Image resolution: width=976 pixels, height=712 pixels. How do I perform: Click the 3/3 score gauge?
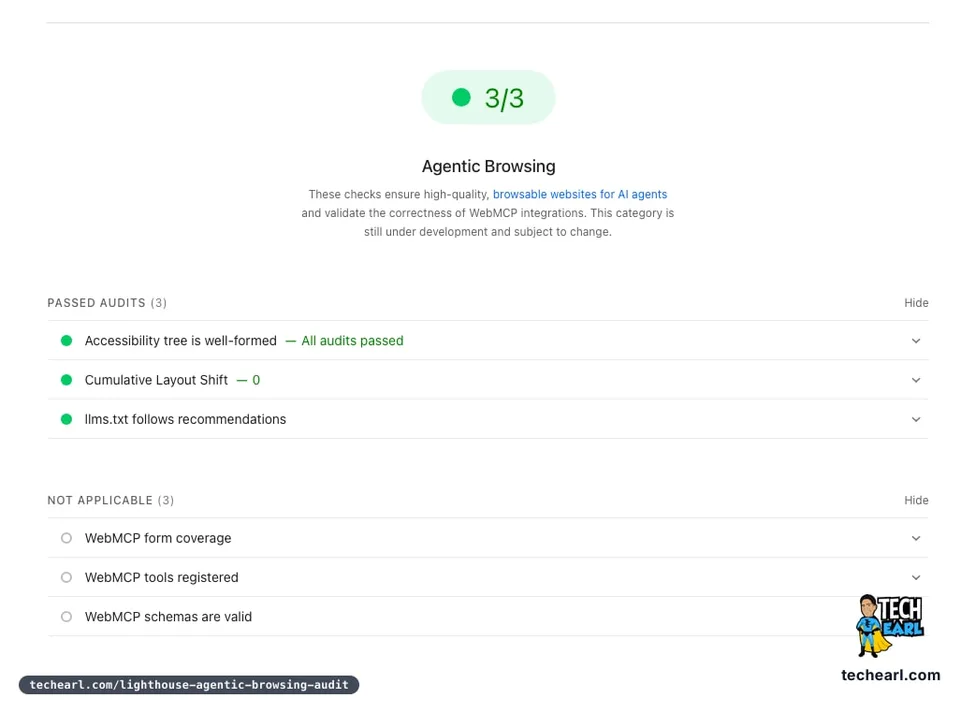(x=488, y=97)
